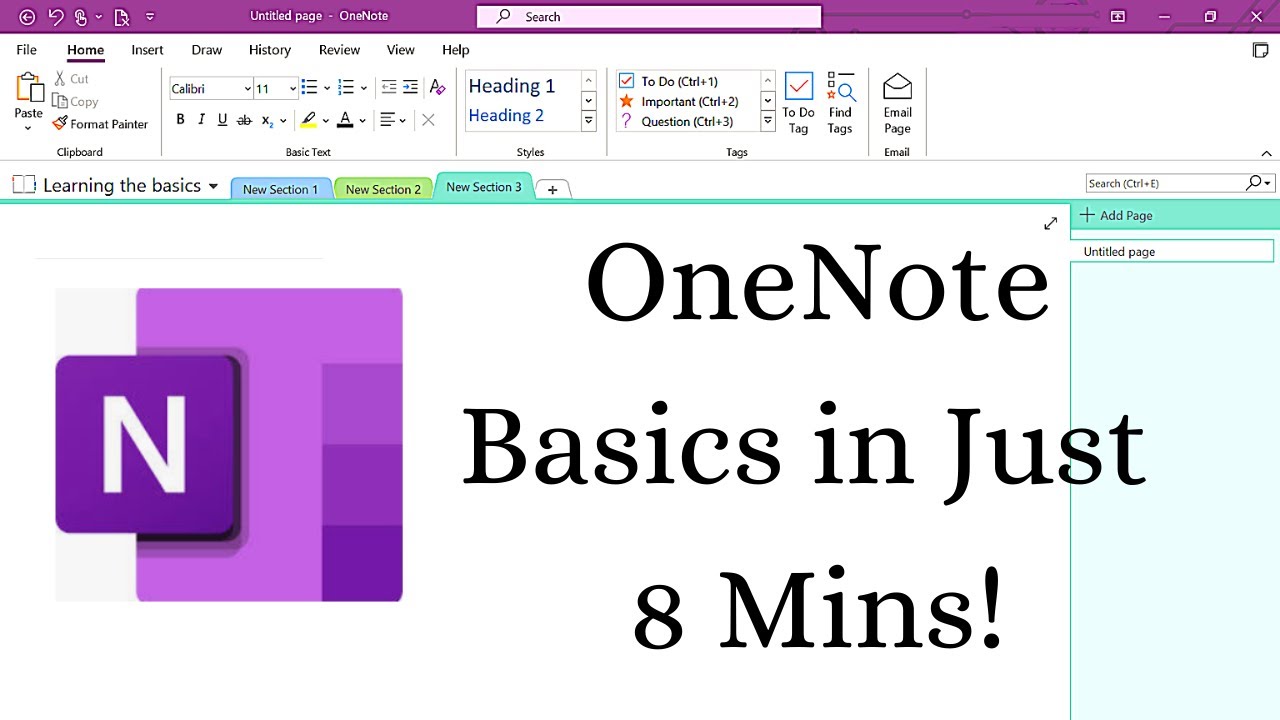This screenshot has height=720, width=1280.
Task: Apply a bulleted list
Action: pos(309,88)
